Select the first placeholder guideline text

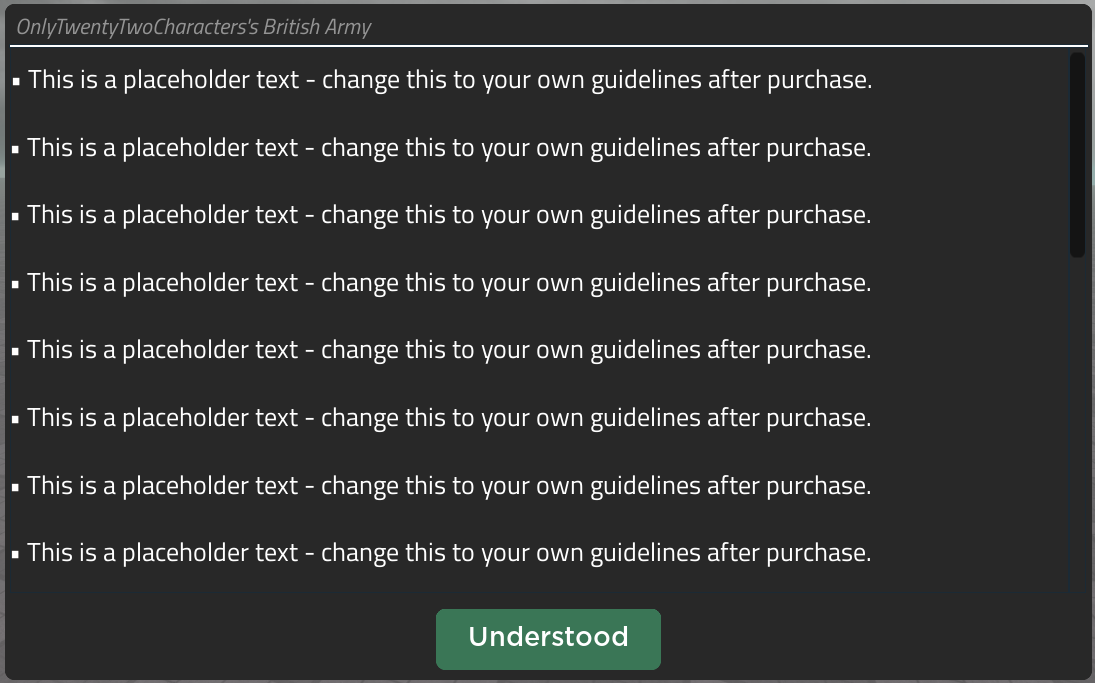pos(450,80)
